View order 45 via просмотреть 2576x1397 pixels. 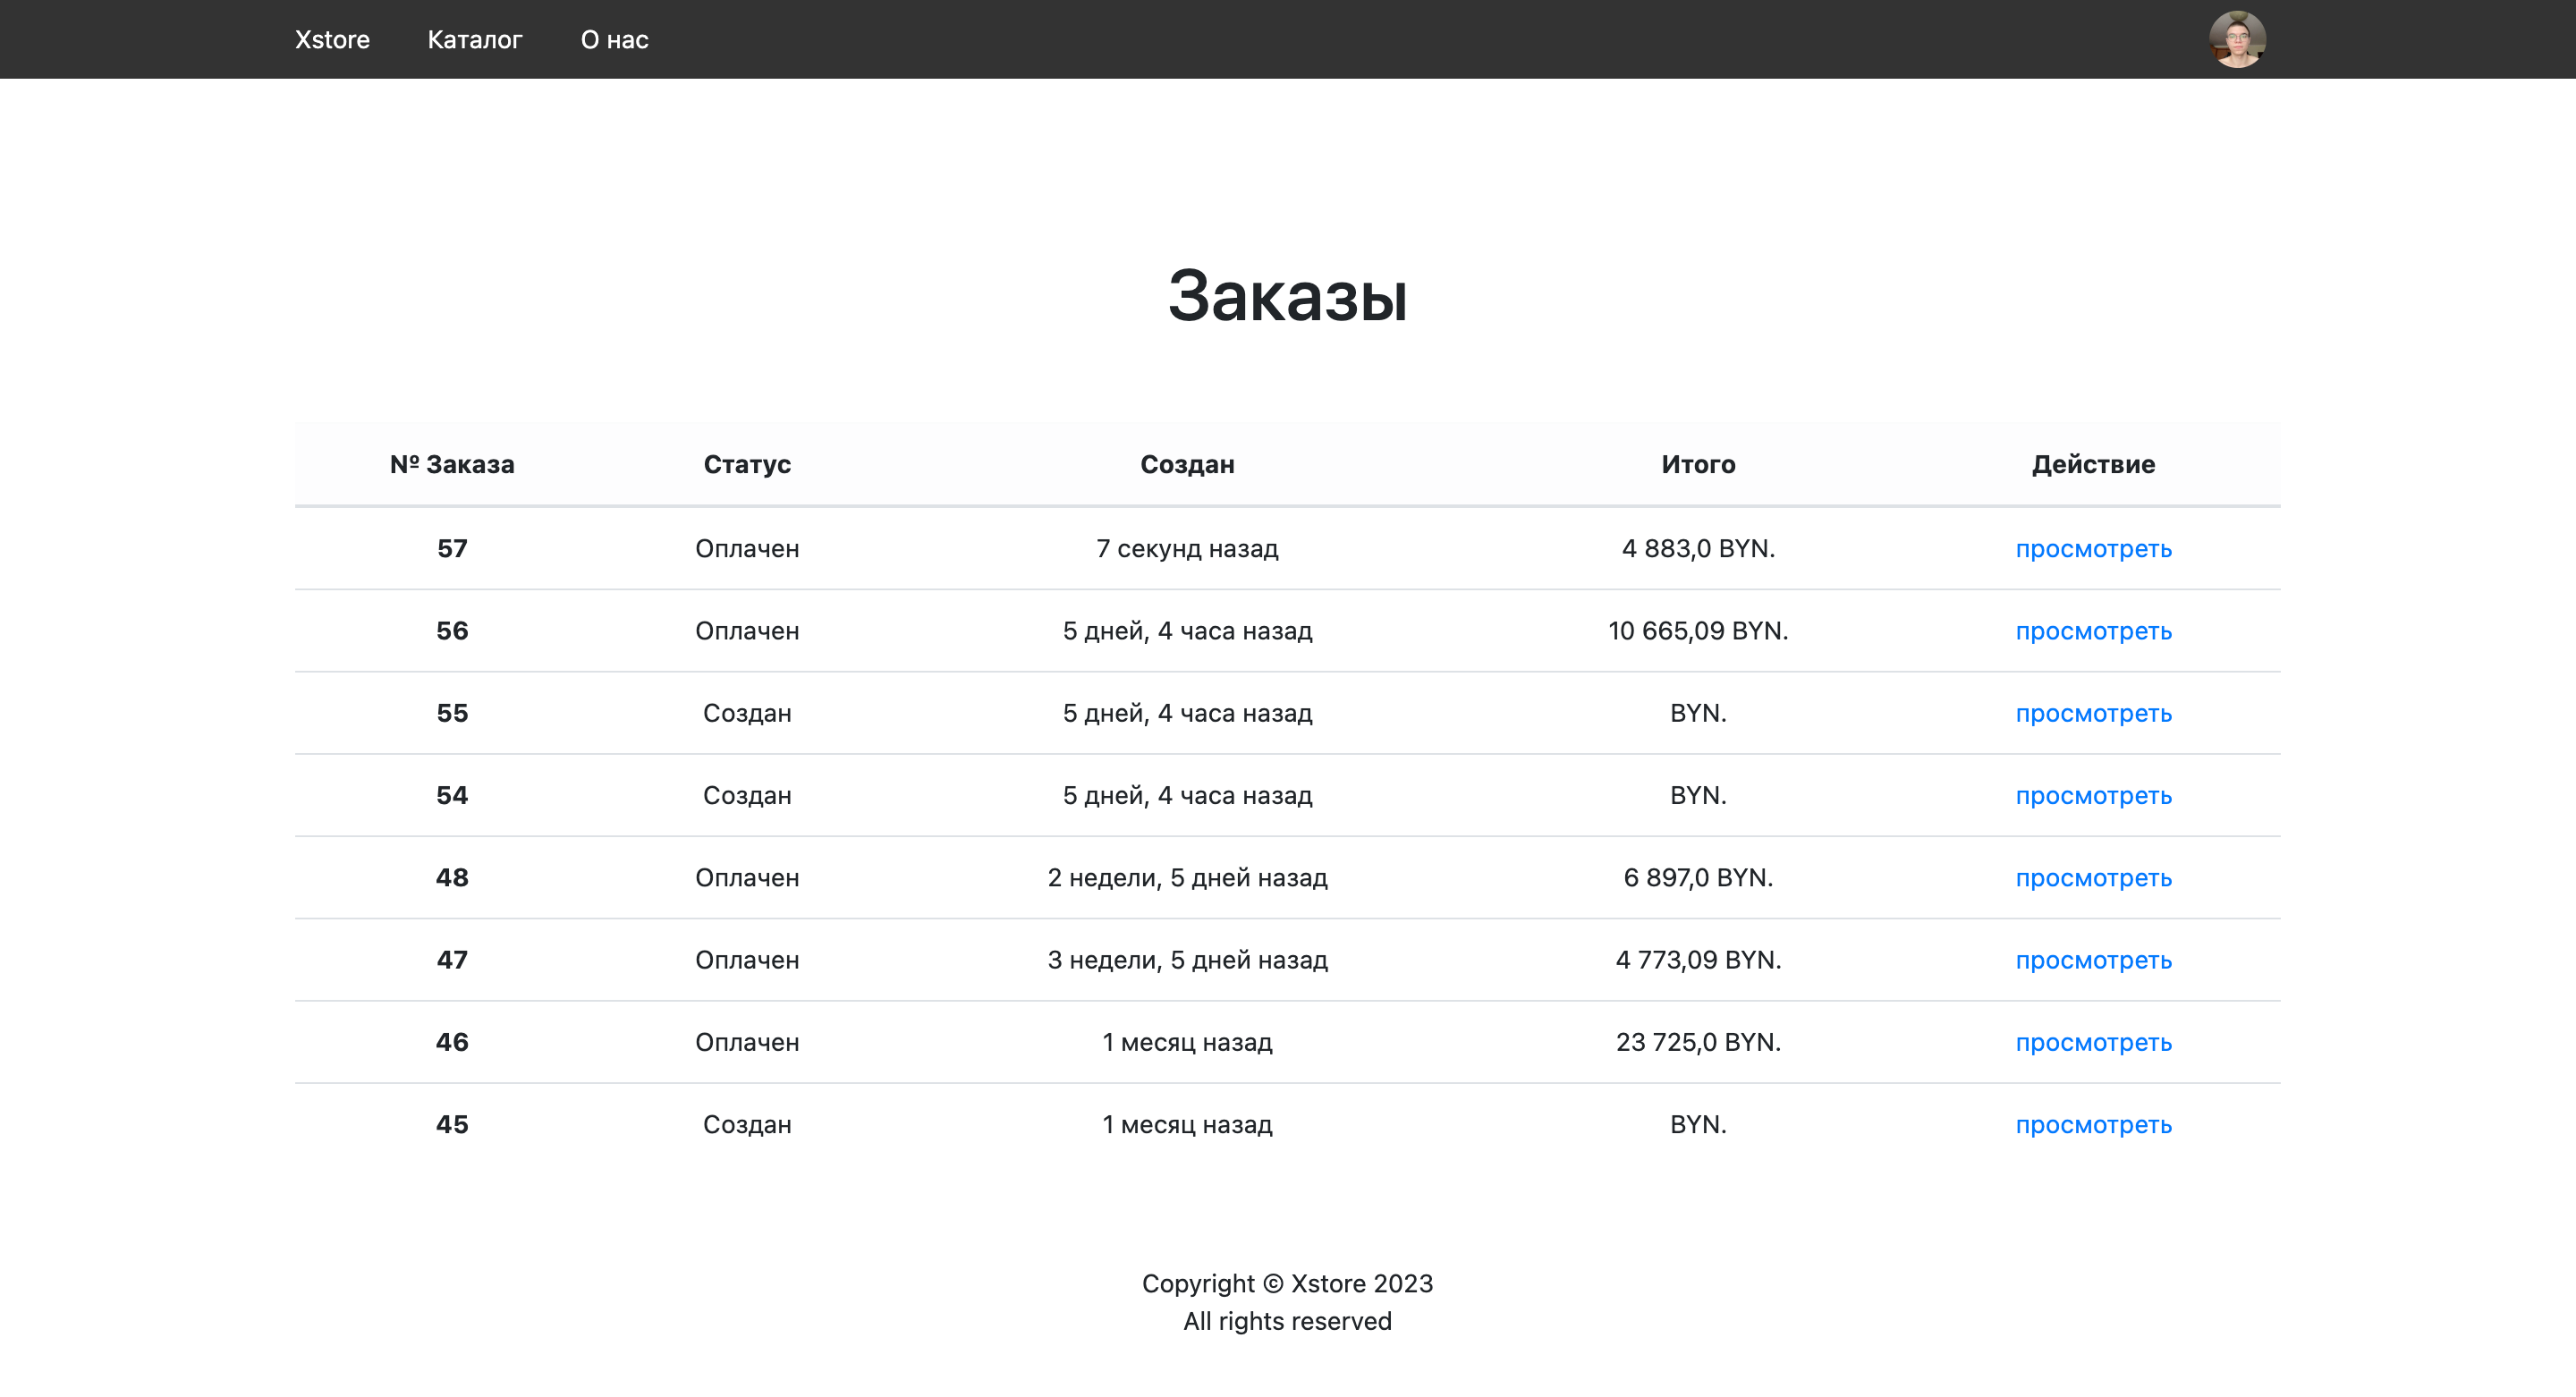click(2093, 1125)
